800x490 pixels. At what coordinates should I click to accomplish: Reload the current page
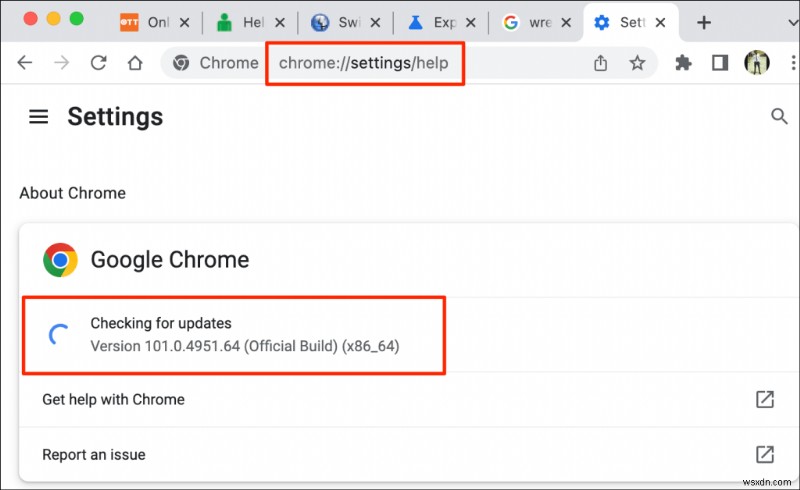tap(98, 63)
